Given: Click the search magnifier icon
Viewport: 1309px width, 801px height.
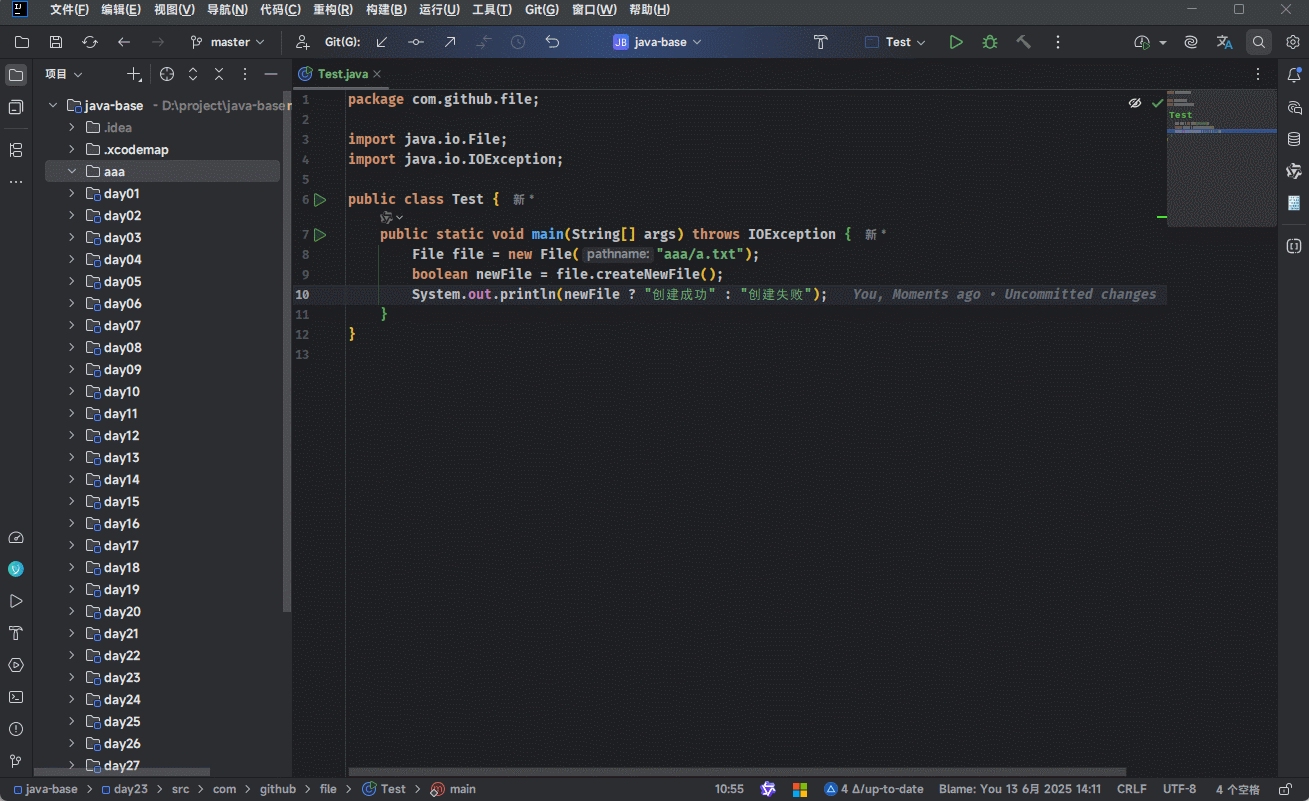Looking at the screenshot, I should pos(1259,42).
